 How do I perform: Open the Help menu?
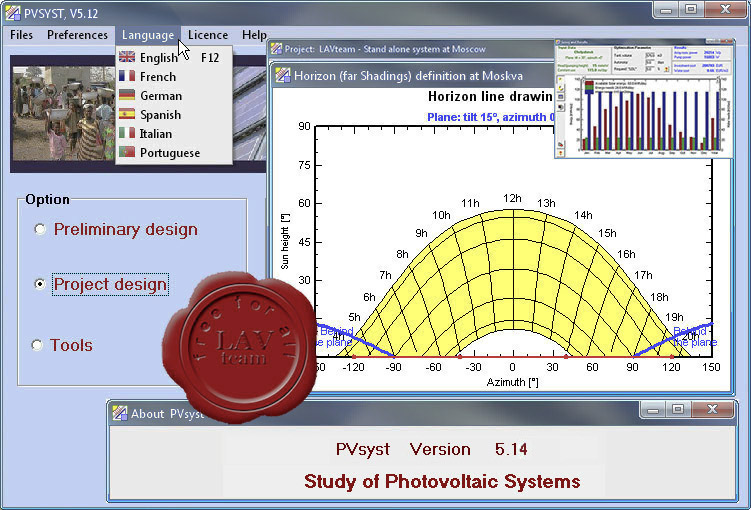(254, 35)
